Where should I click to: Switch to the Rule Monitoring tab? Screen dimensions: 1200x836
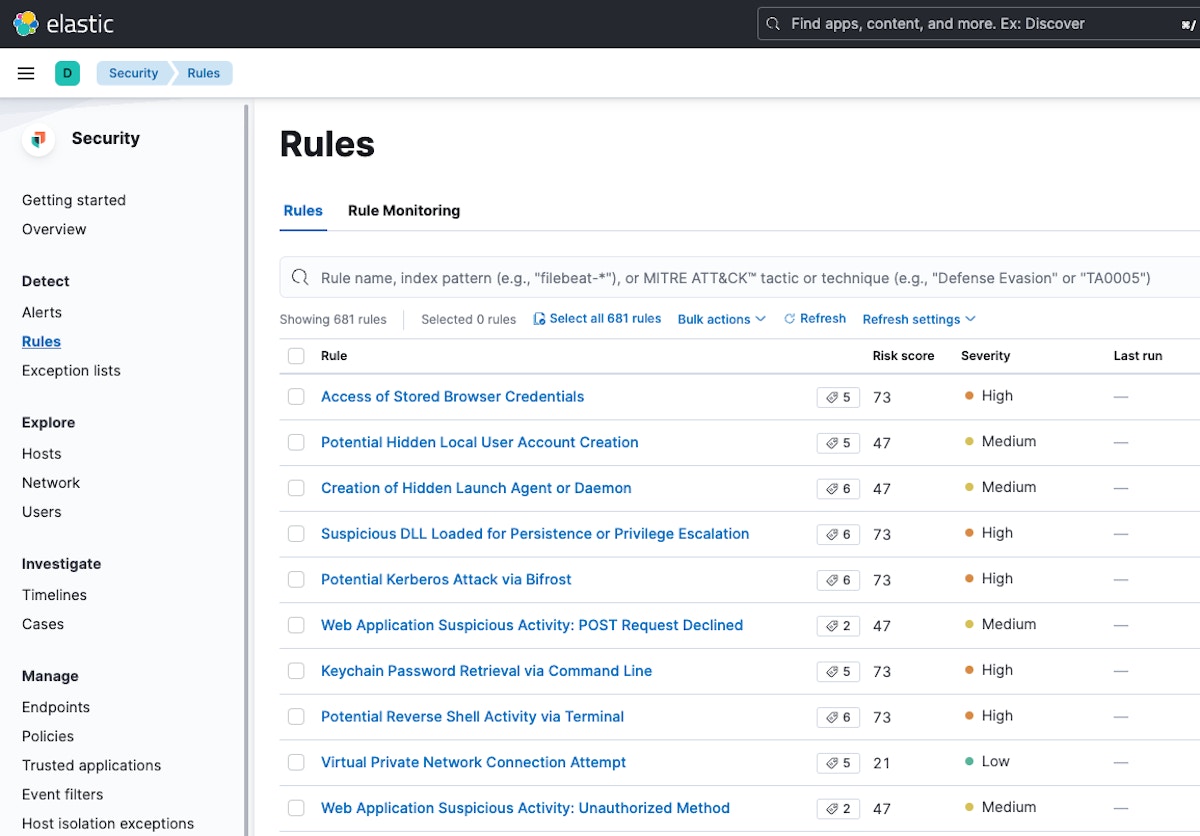click(404, 211)
